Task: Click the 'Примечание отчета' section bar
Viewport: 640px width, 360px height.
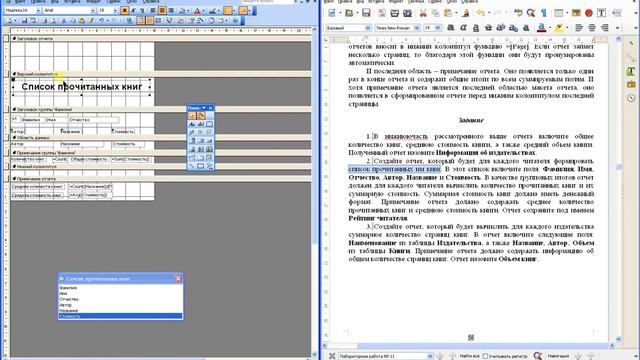Action: tap(161, 179)
